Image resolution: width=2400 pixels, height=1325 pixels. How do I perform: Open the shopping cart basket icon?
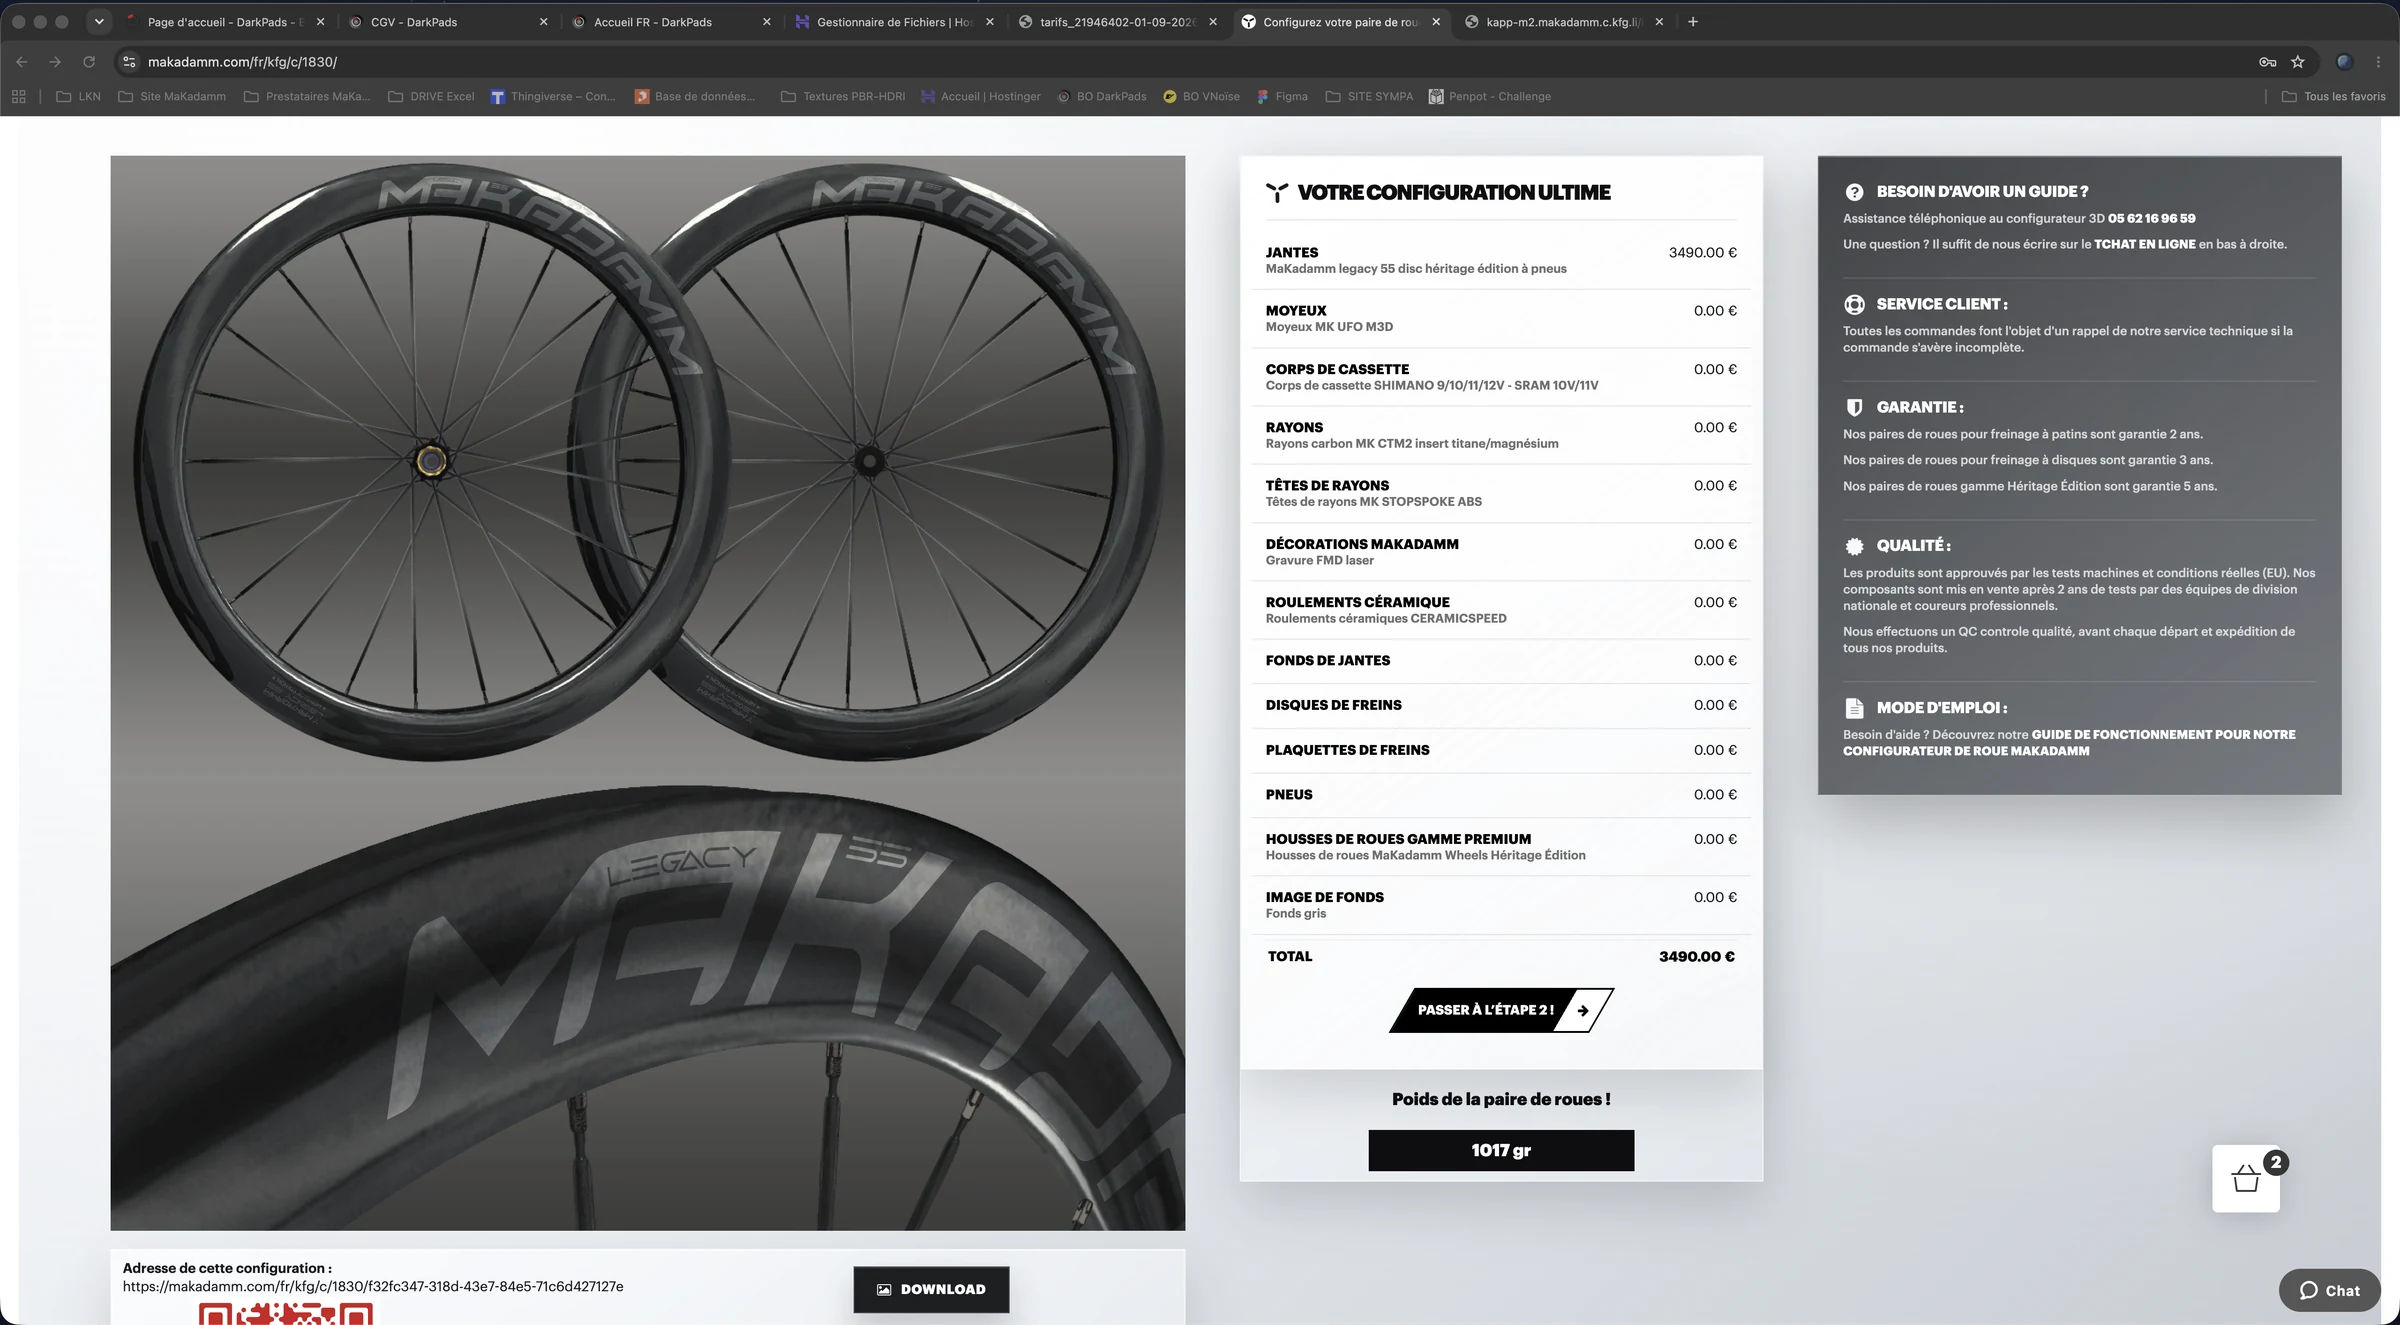2245,1178
